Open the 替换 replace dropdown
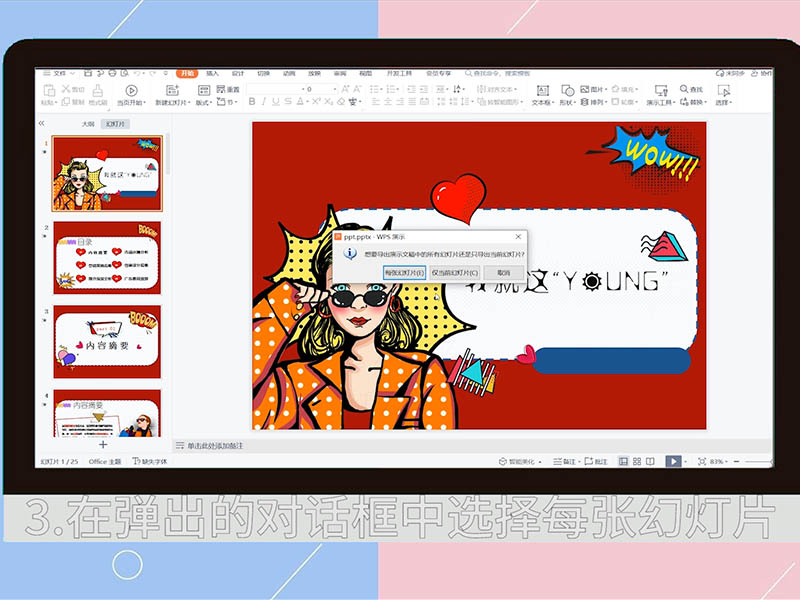Viewport: 800px width, 600px height. pos(693,102)
